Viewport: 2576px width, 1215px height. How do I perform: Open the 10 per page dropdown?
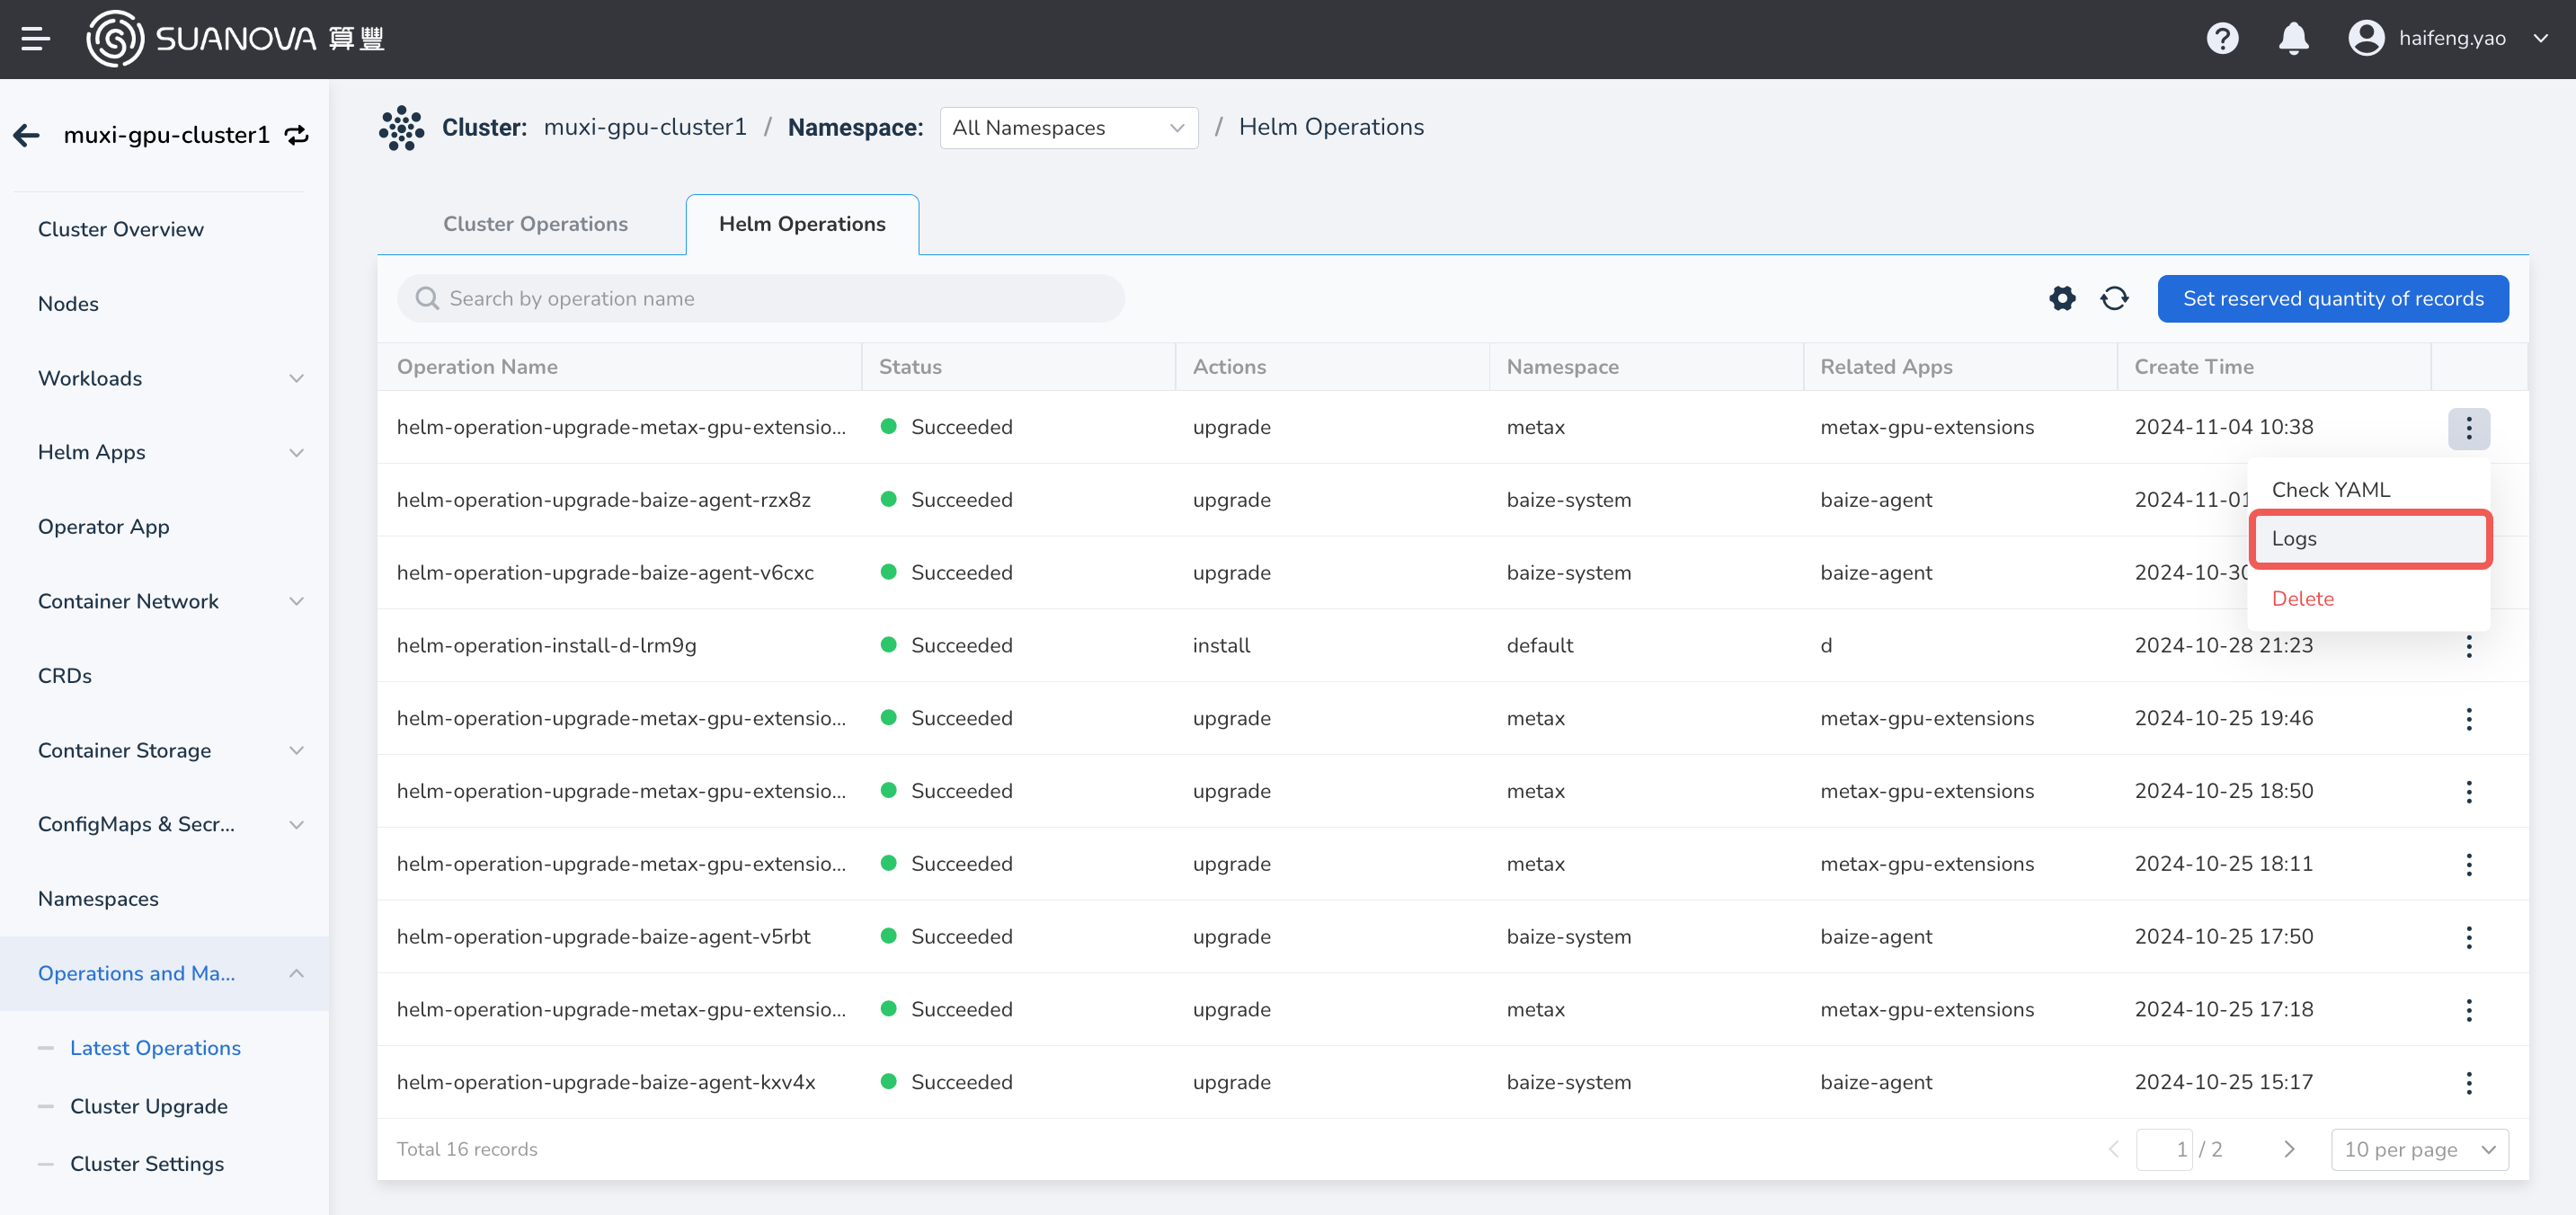point(2419,1149)
